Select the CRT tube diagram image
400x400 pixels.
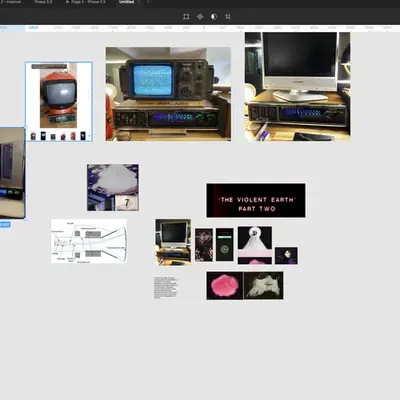coord(89,241)
